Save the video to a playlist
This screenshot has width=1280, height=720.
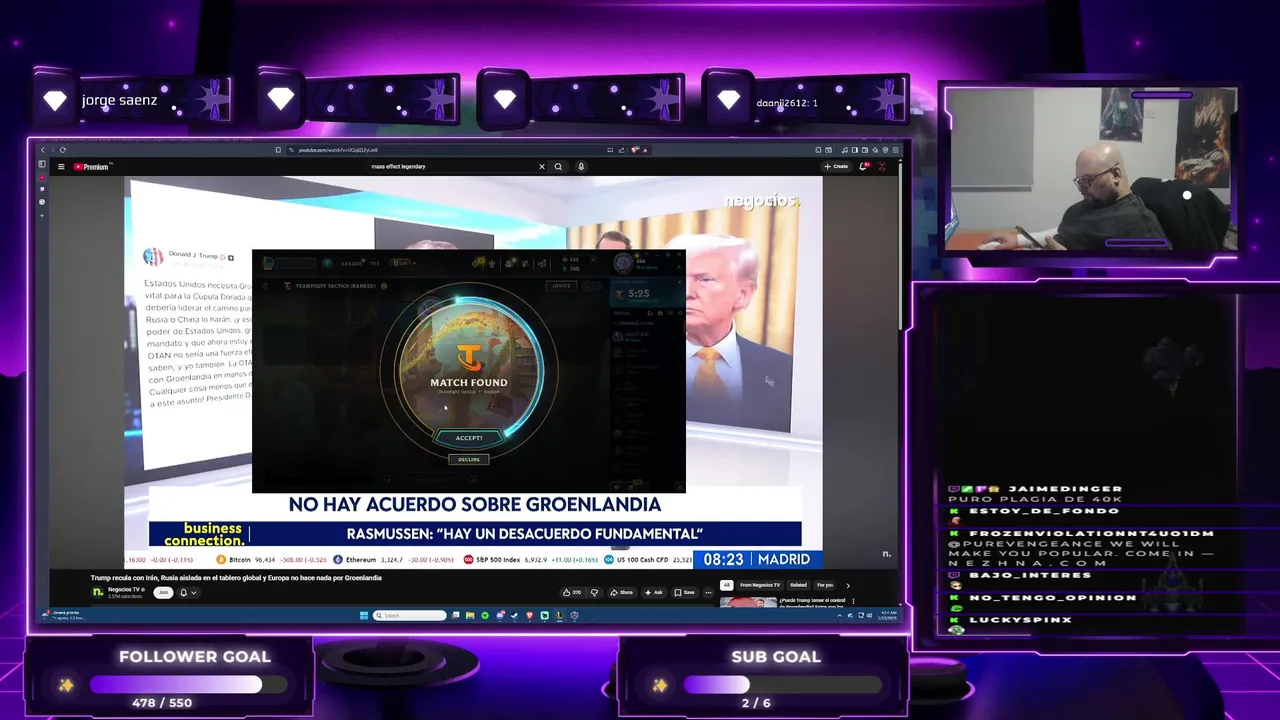684,592
